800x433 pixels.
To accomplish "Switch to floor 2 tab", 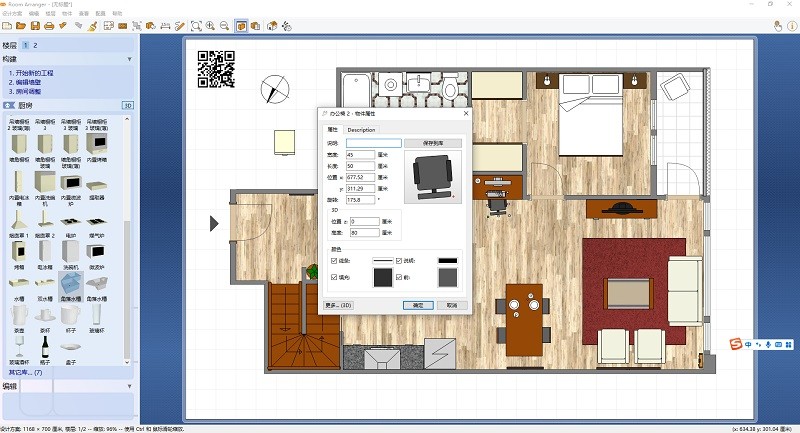I will tap(35, 45).
